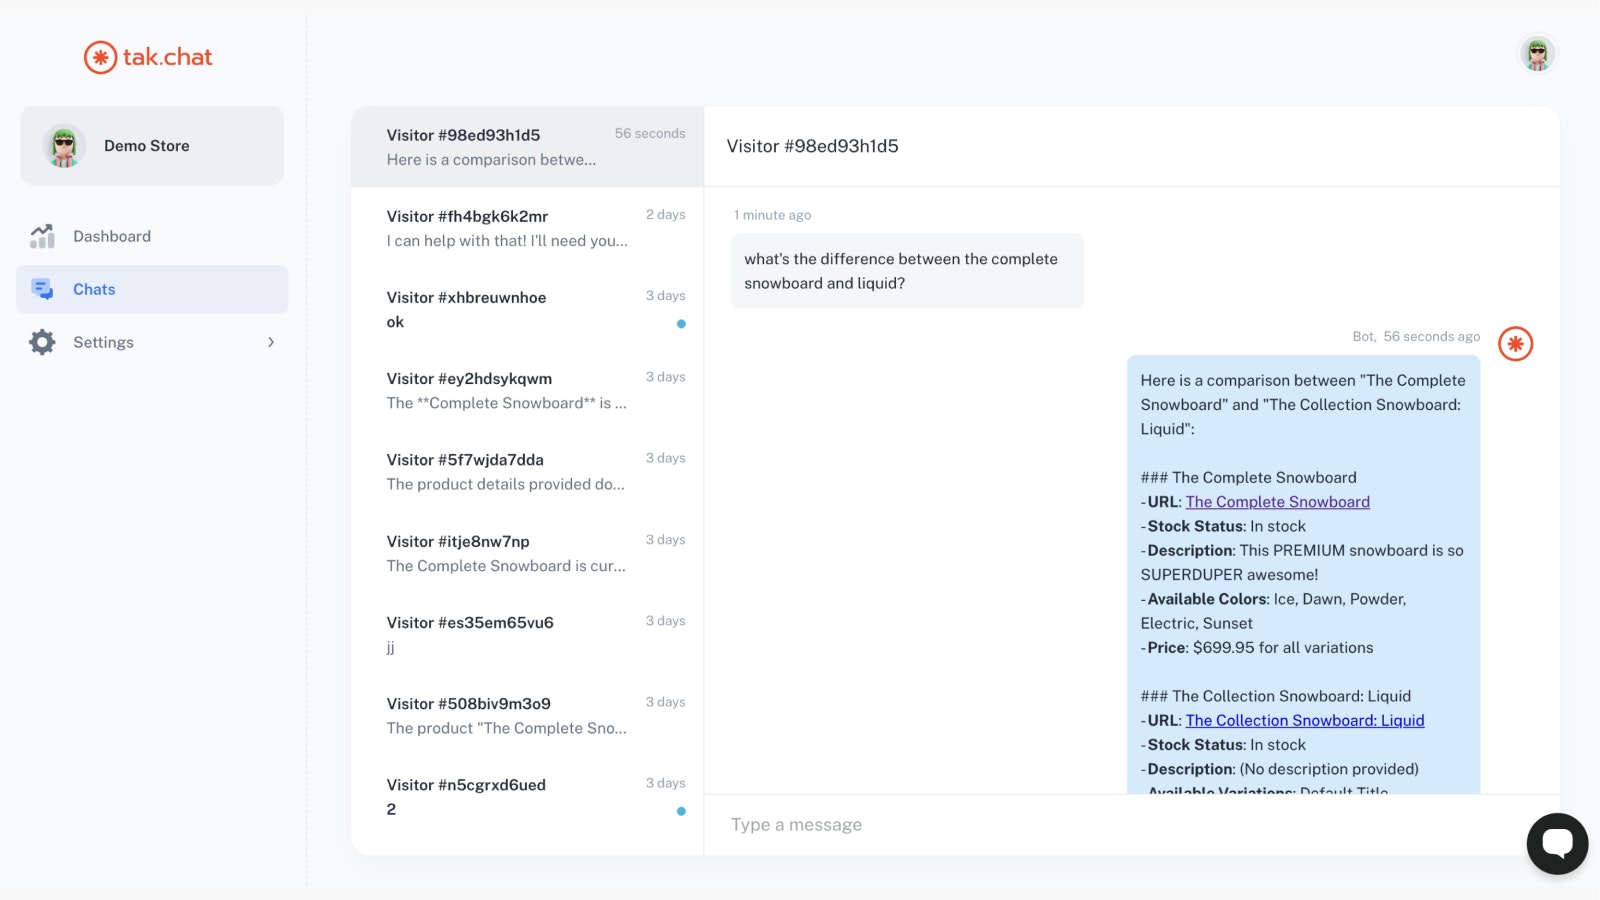This screenshot has width=1600, height=900.
Task: Open the Demo Store selector
Action: tap(152, 146)
